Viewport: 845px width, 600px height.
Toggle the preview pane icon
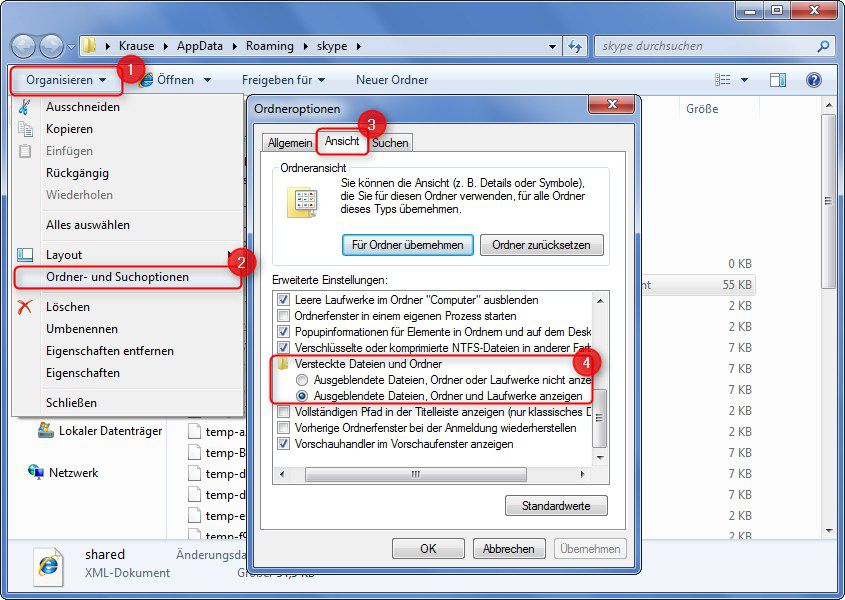pos(777,80)
